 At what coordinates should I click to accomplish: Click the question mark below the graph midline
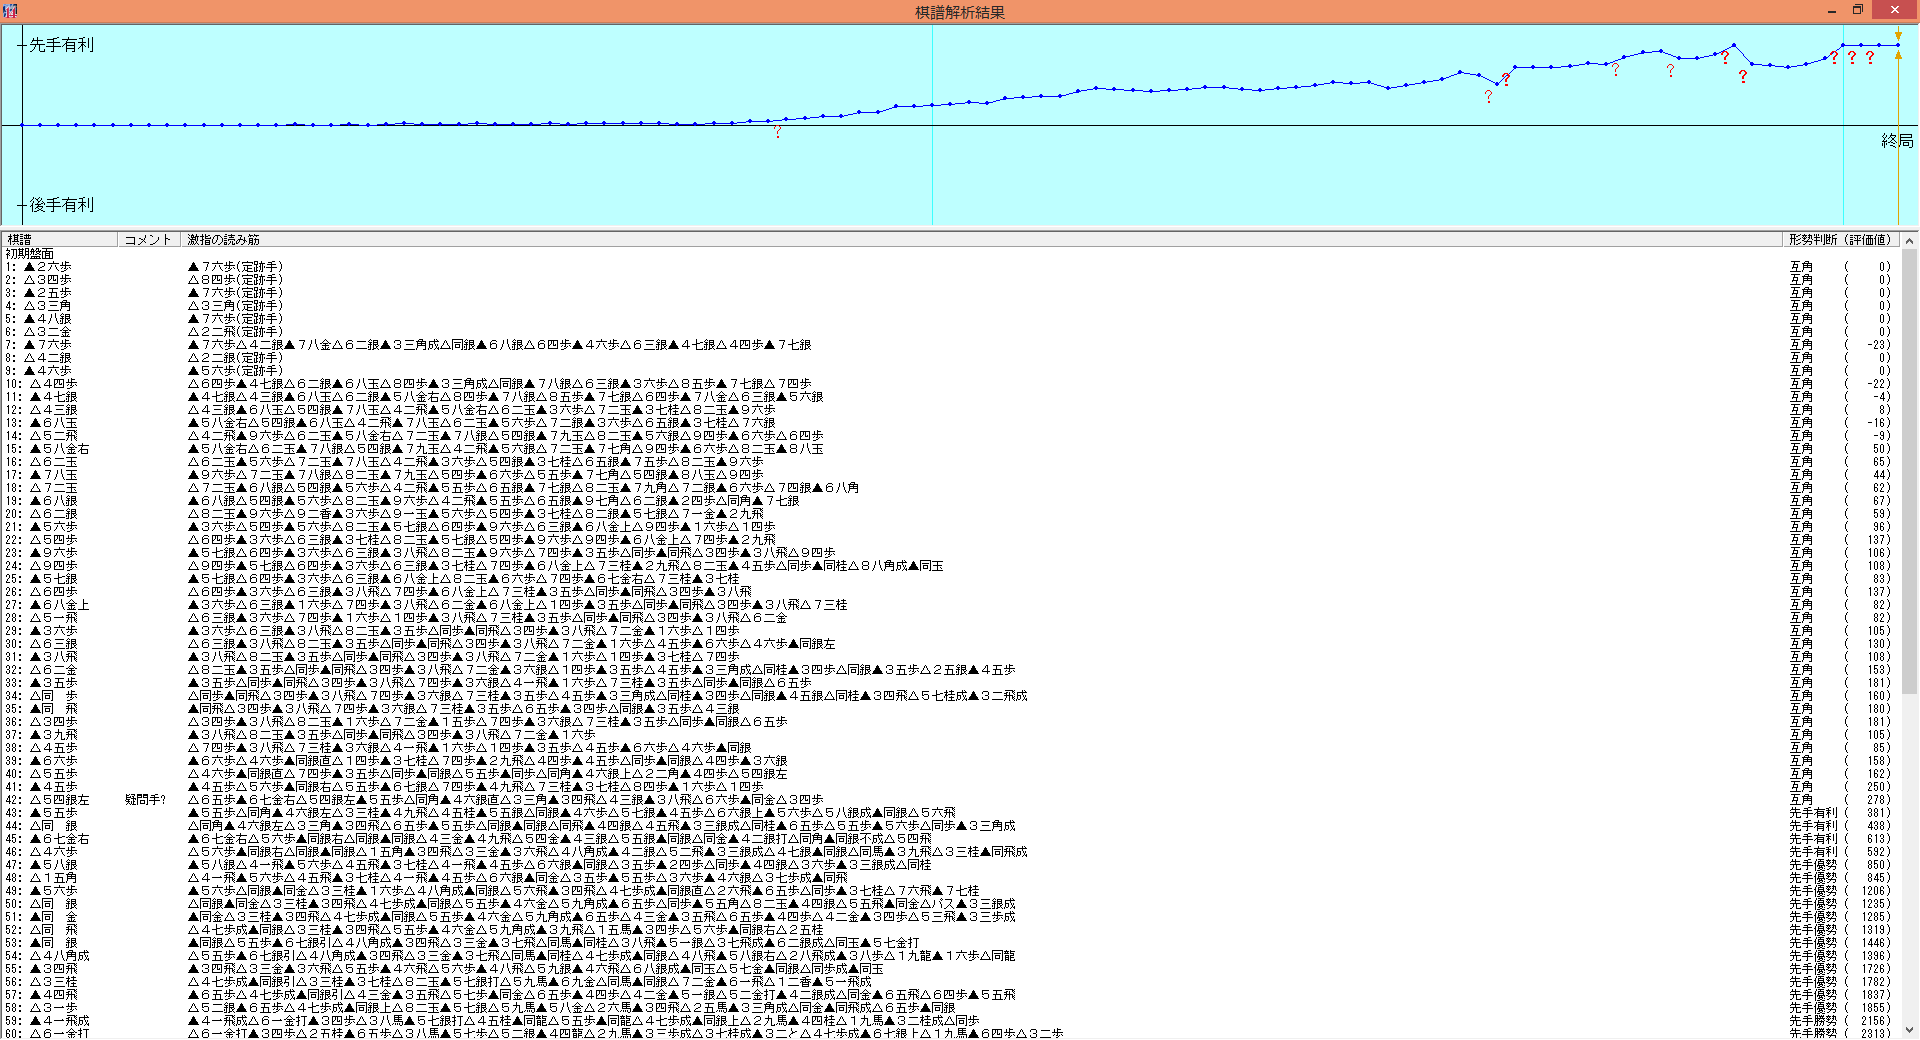(777, 132)
